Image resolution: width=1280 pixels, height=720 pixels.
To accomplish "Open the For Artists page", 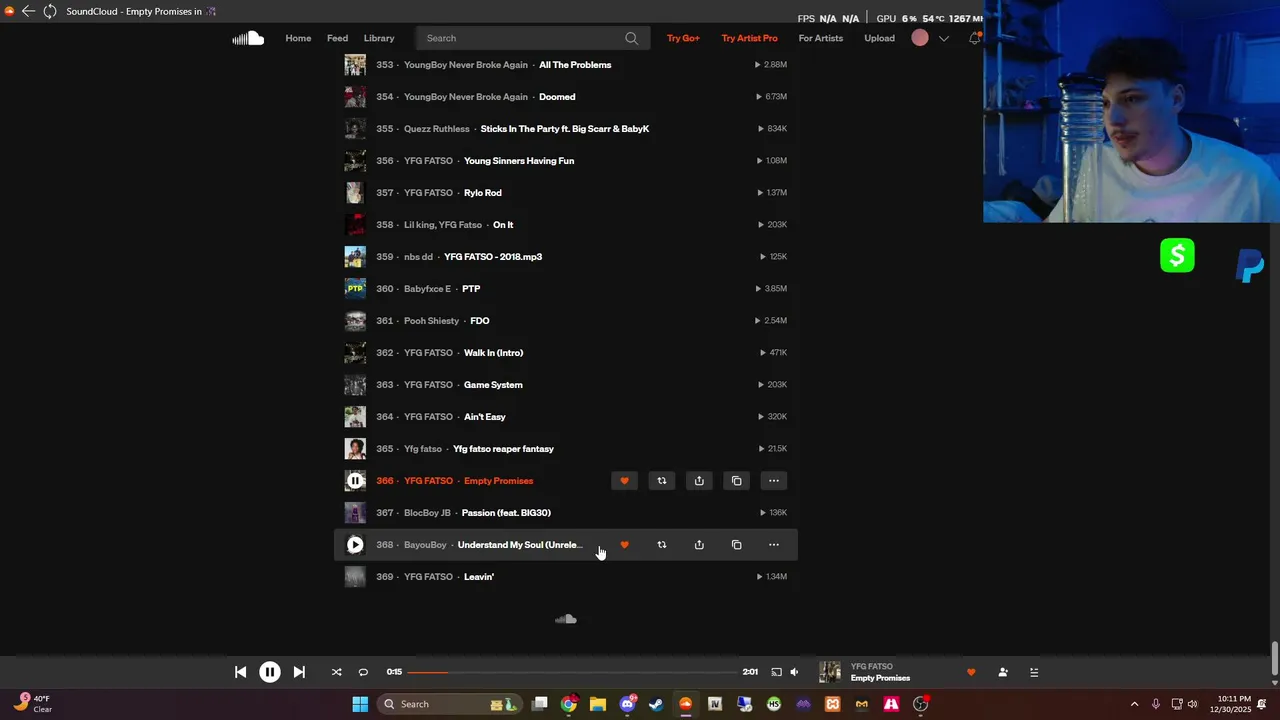I will tap(821, 38).
